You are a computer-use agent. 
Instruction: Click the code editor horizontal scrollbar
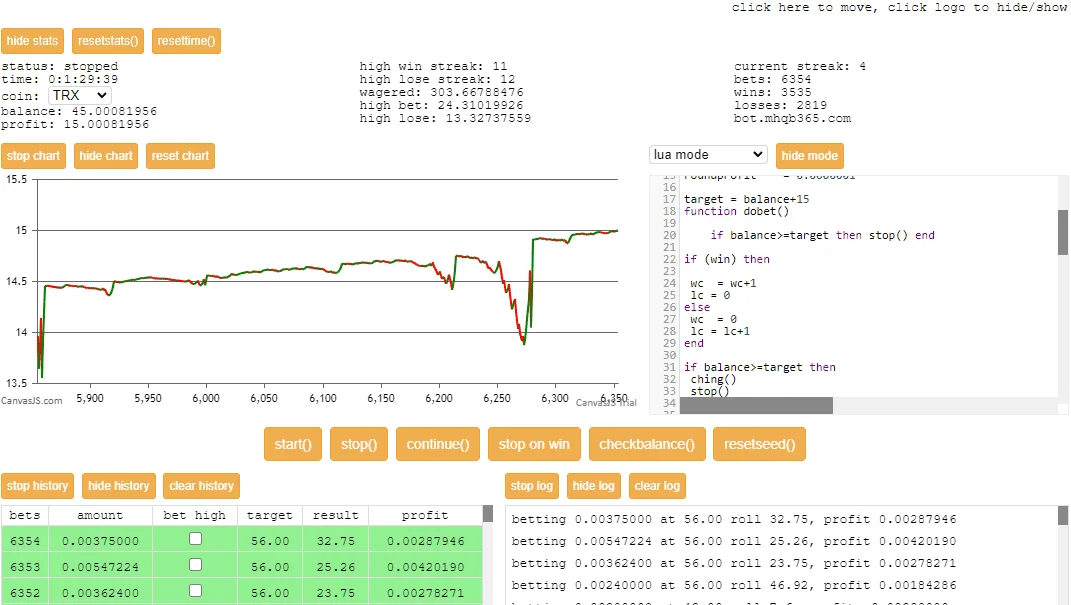756,406
